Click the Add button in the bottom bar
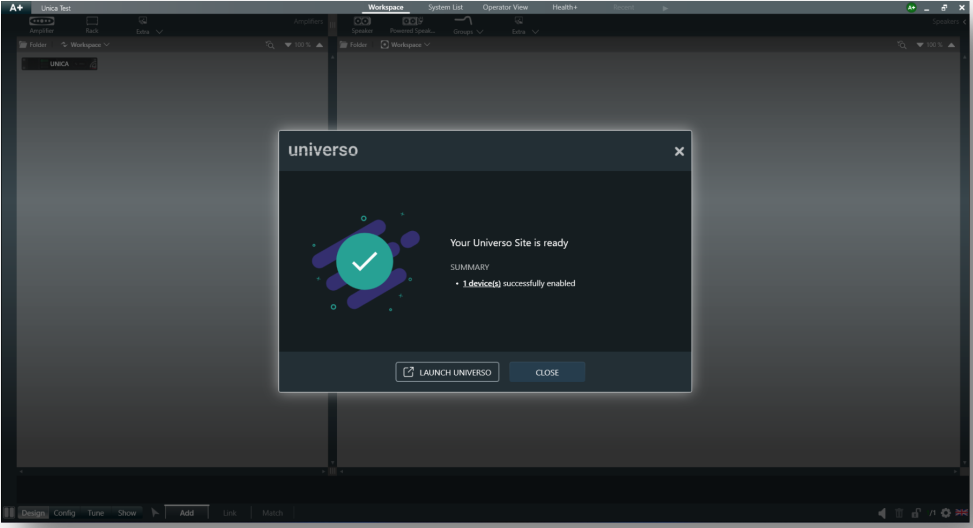The width and height of the screenshot is (973, 528). pyautogui.click(x=187, y=513)
